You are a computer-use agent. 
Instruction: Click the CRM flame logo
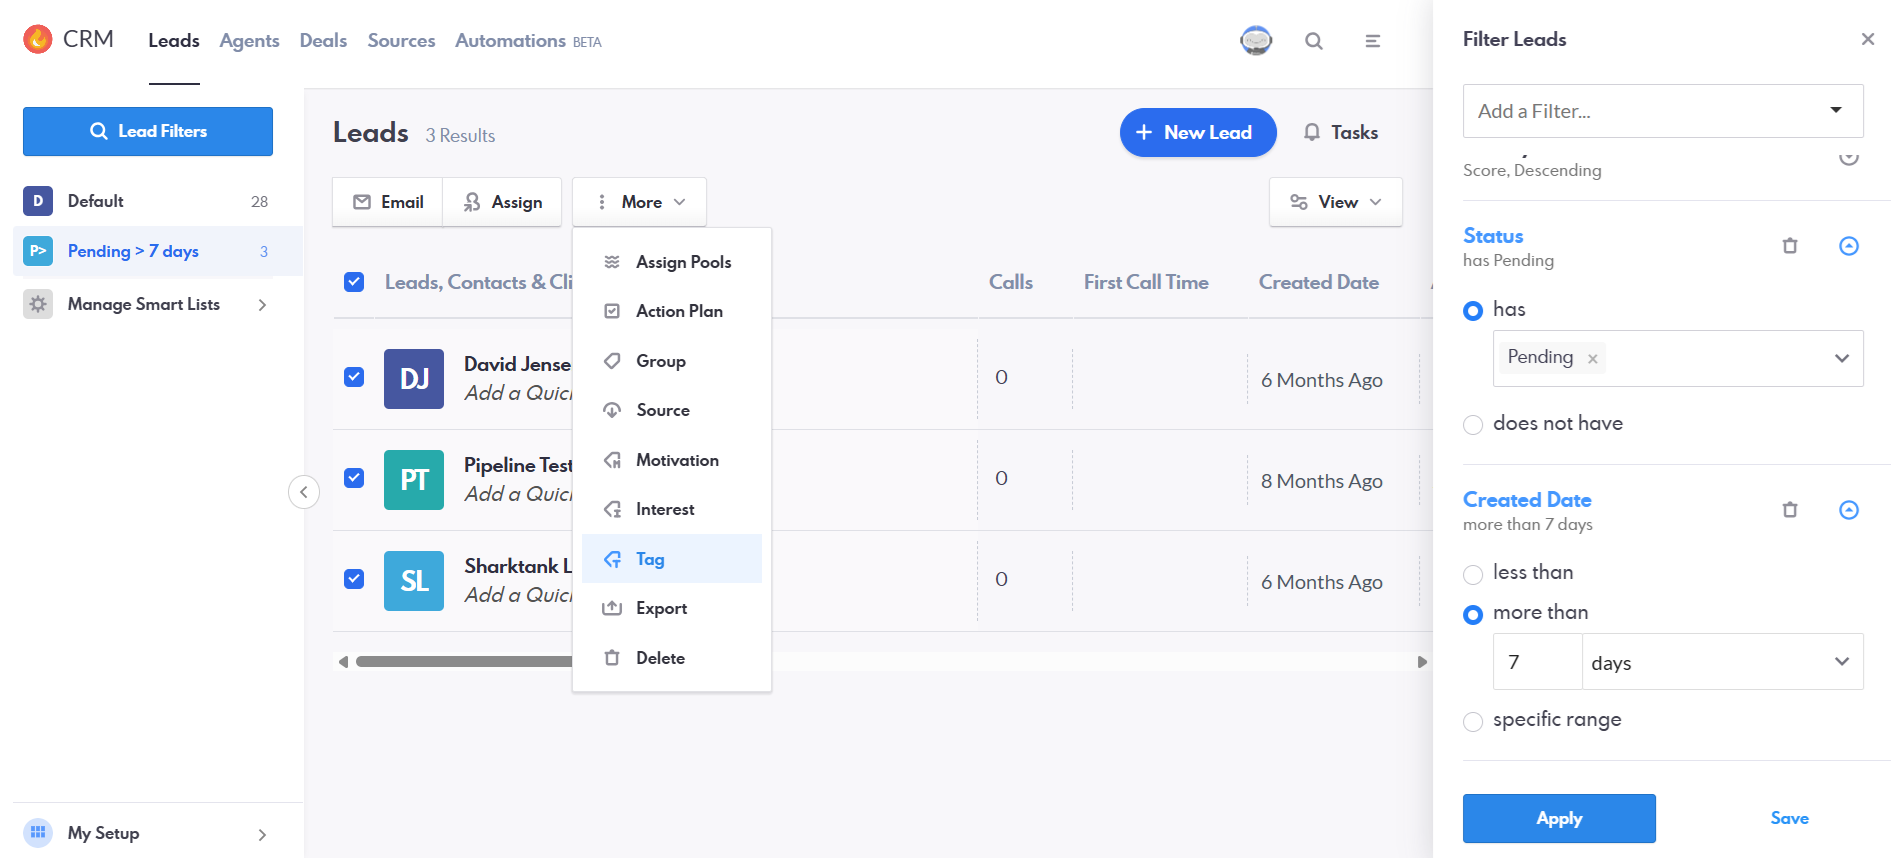(x=38, y=39)
